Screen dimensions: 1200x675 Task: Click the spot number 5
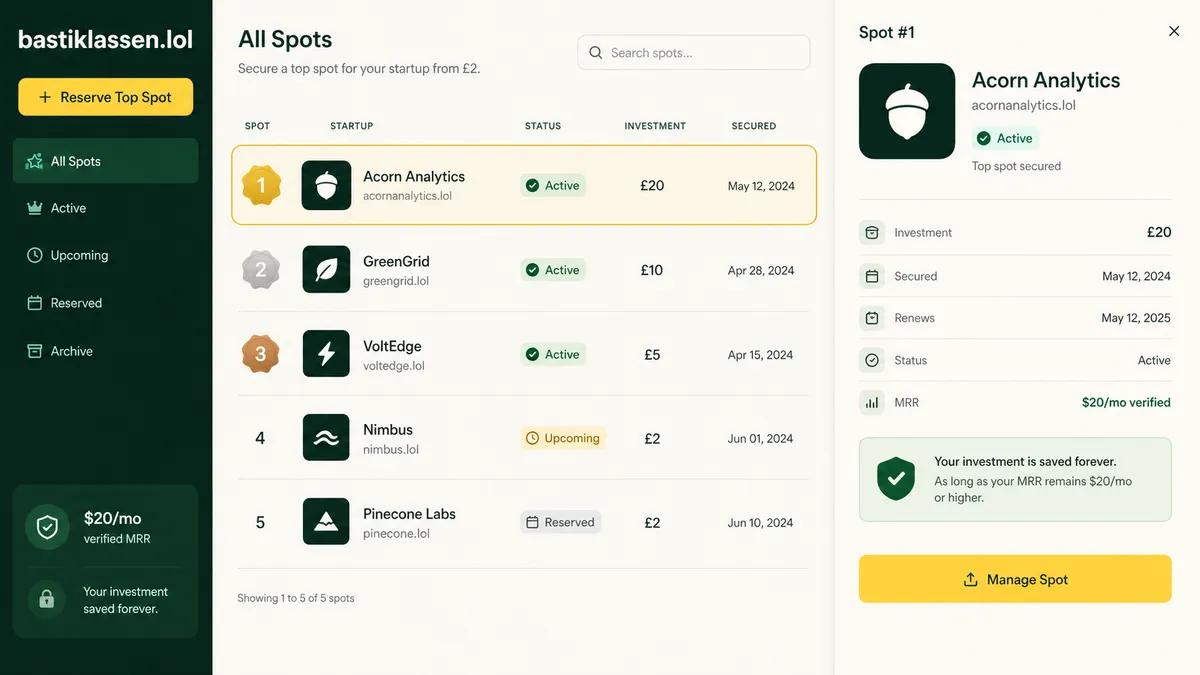[260, 522]
